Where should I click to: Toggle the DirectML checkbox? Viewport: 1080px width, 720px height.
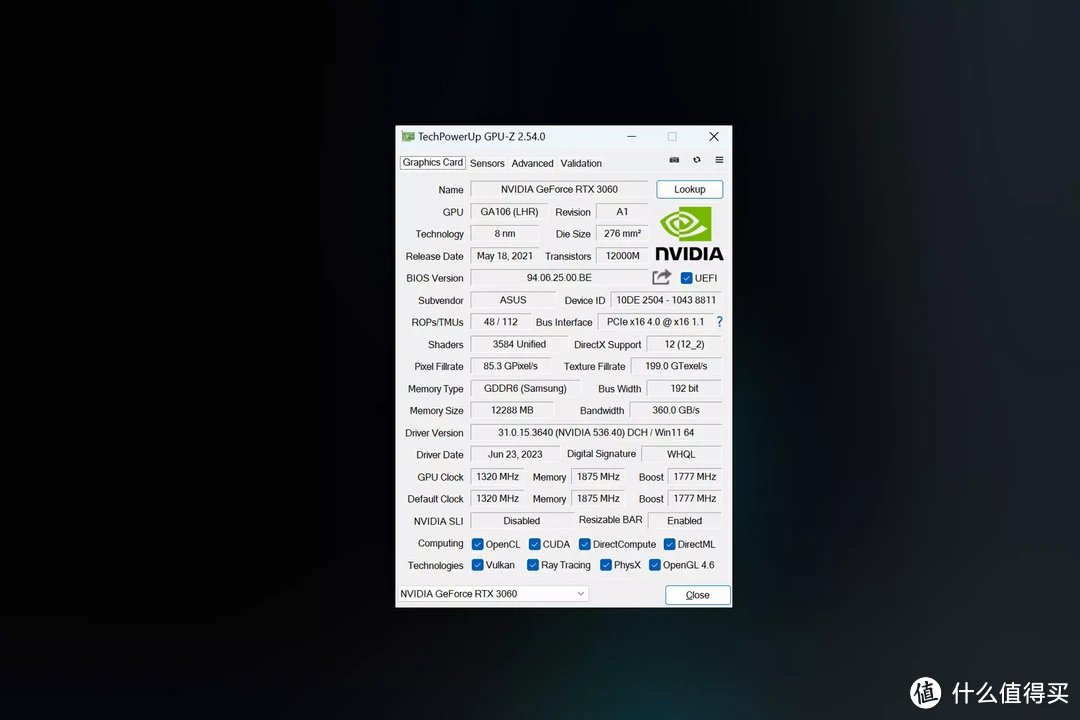[x=669, y=544]
